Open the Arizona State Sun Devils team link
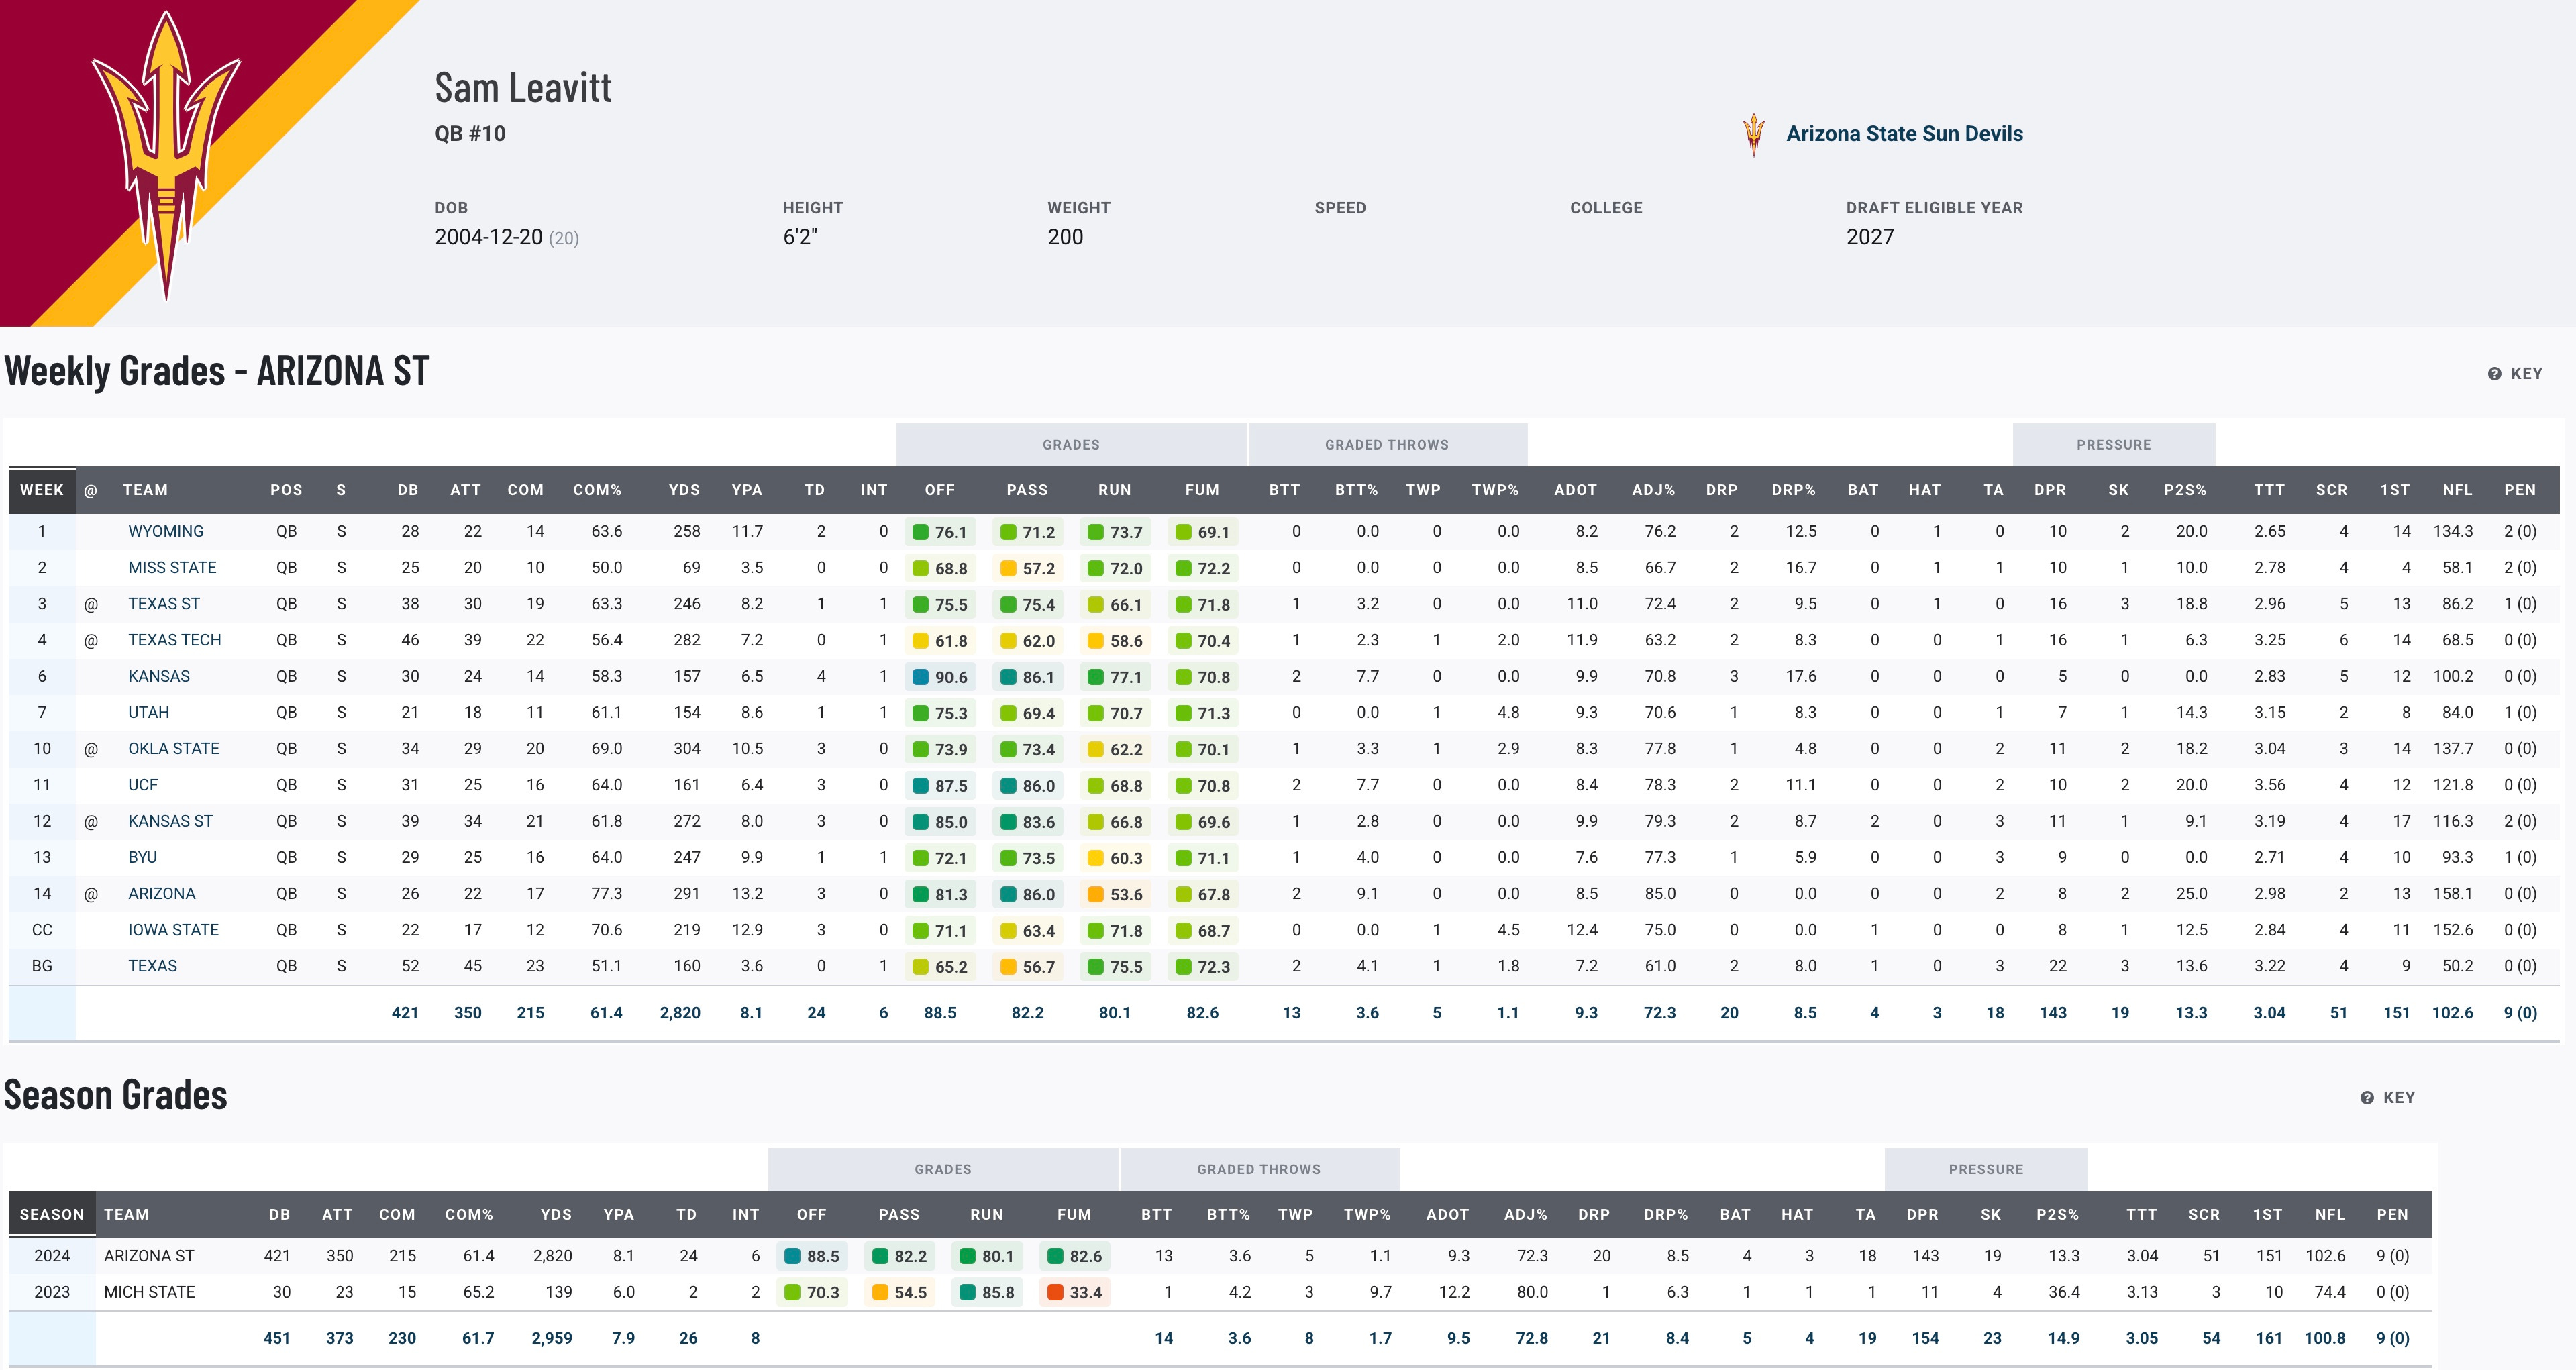 click(1904, 134)
